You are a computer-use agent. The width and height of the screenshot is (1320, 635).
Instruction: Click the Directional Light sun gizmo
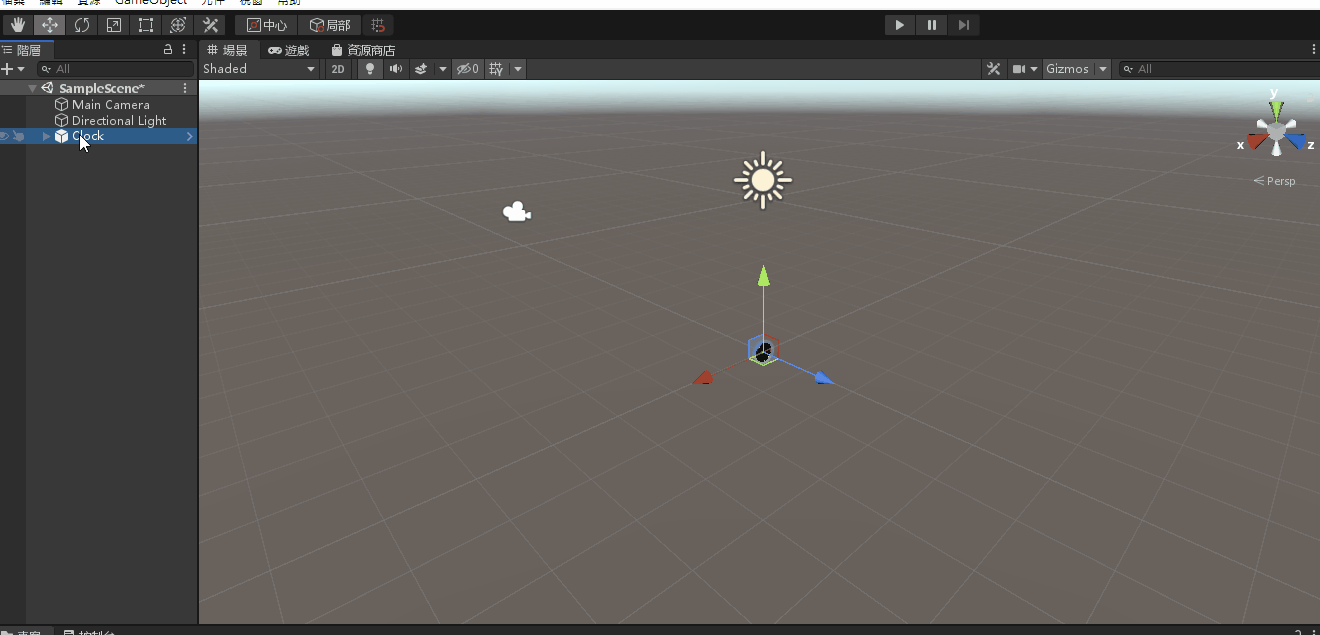(763, 180)
